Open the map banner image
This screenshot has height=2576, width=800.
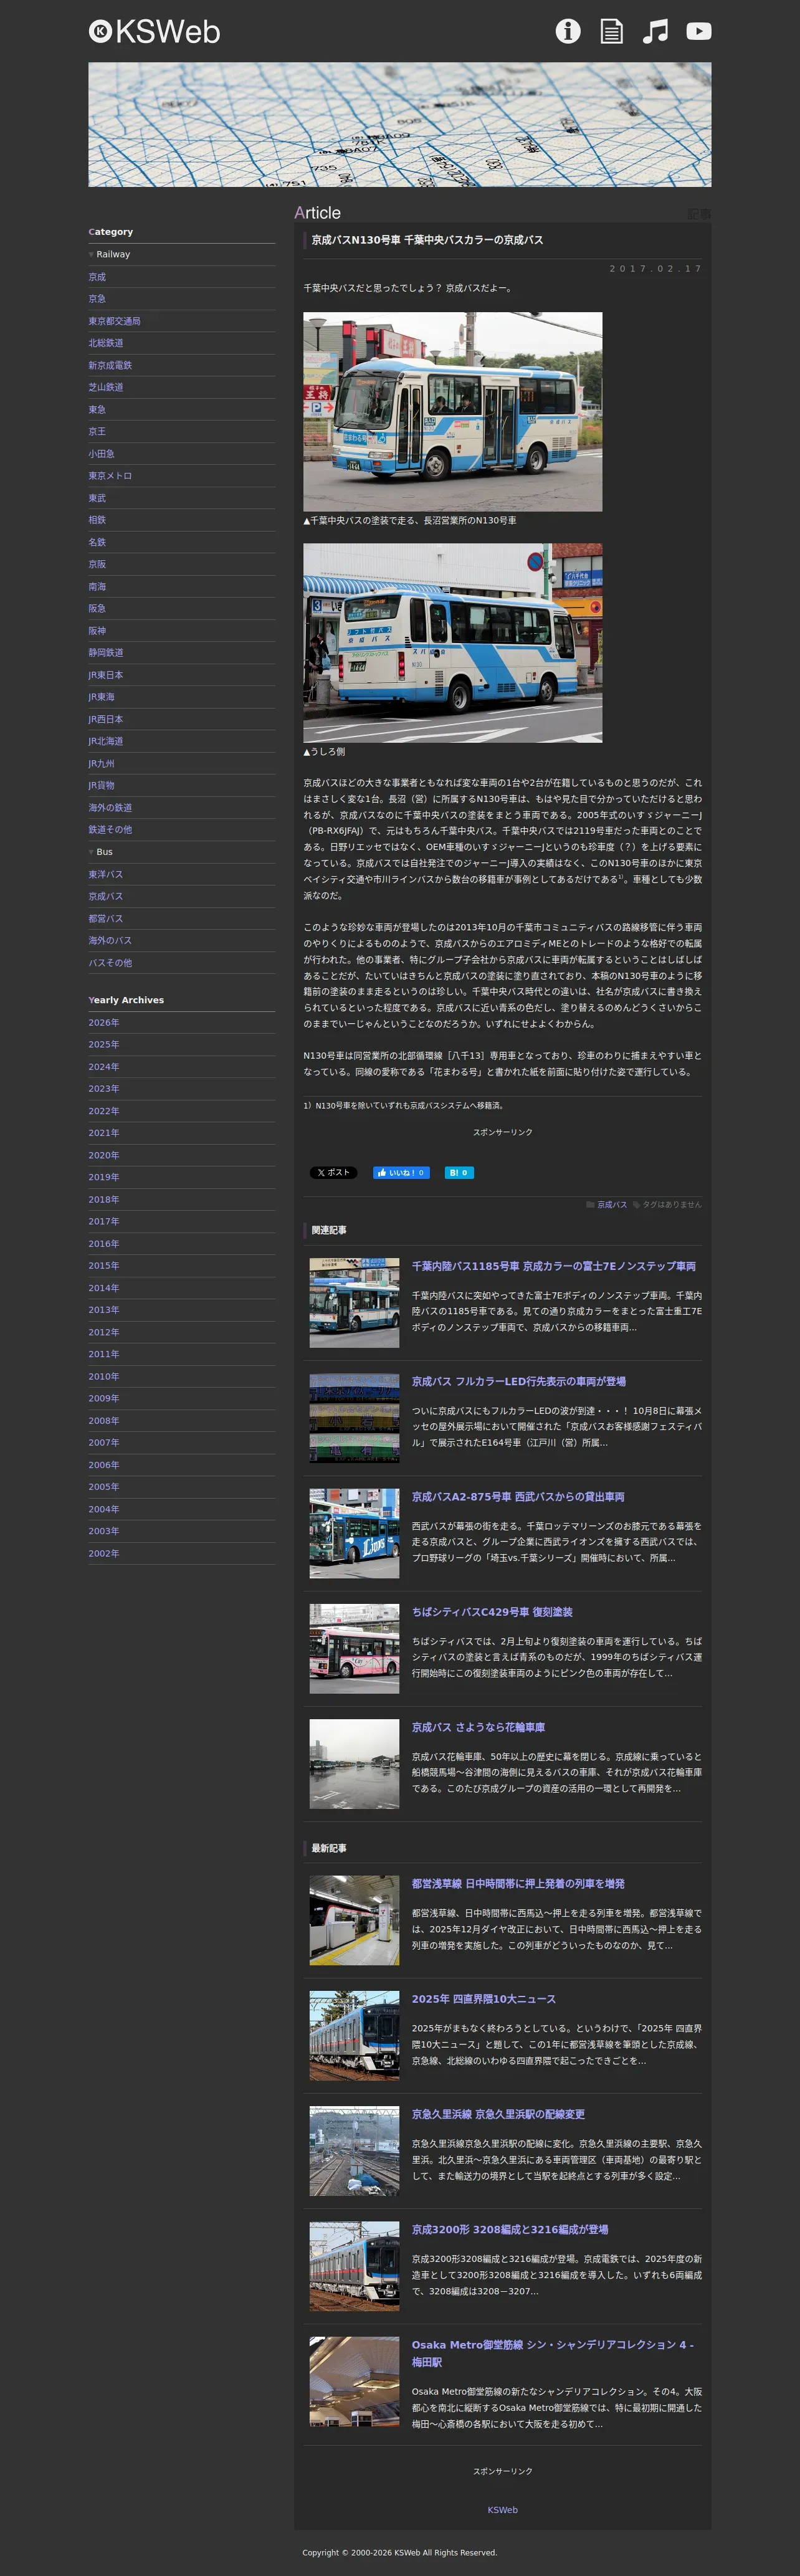[400, 124]
